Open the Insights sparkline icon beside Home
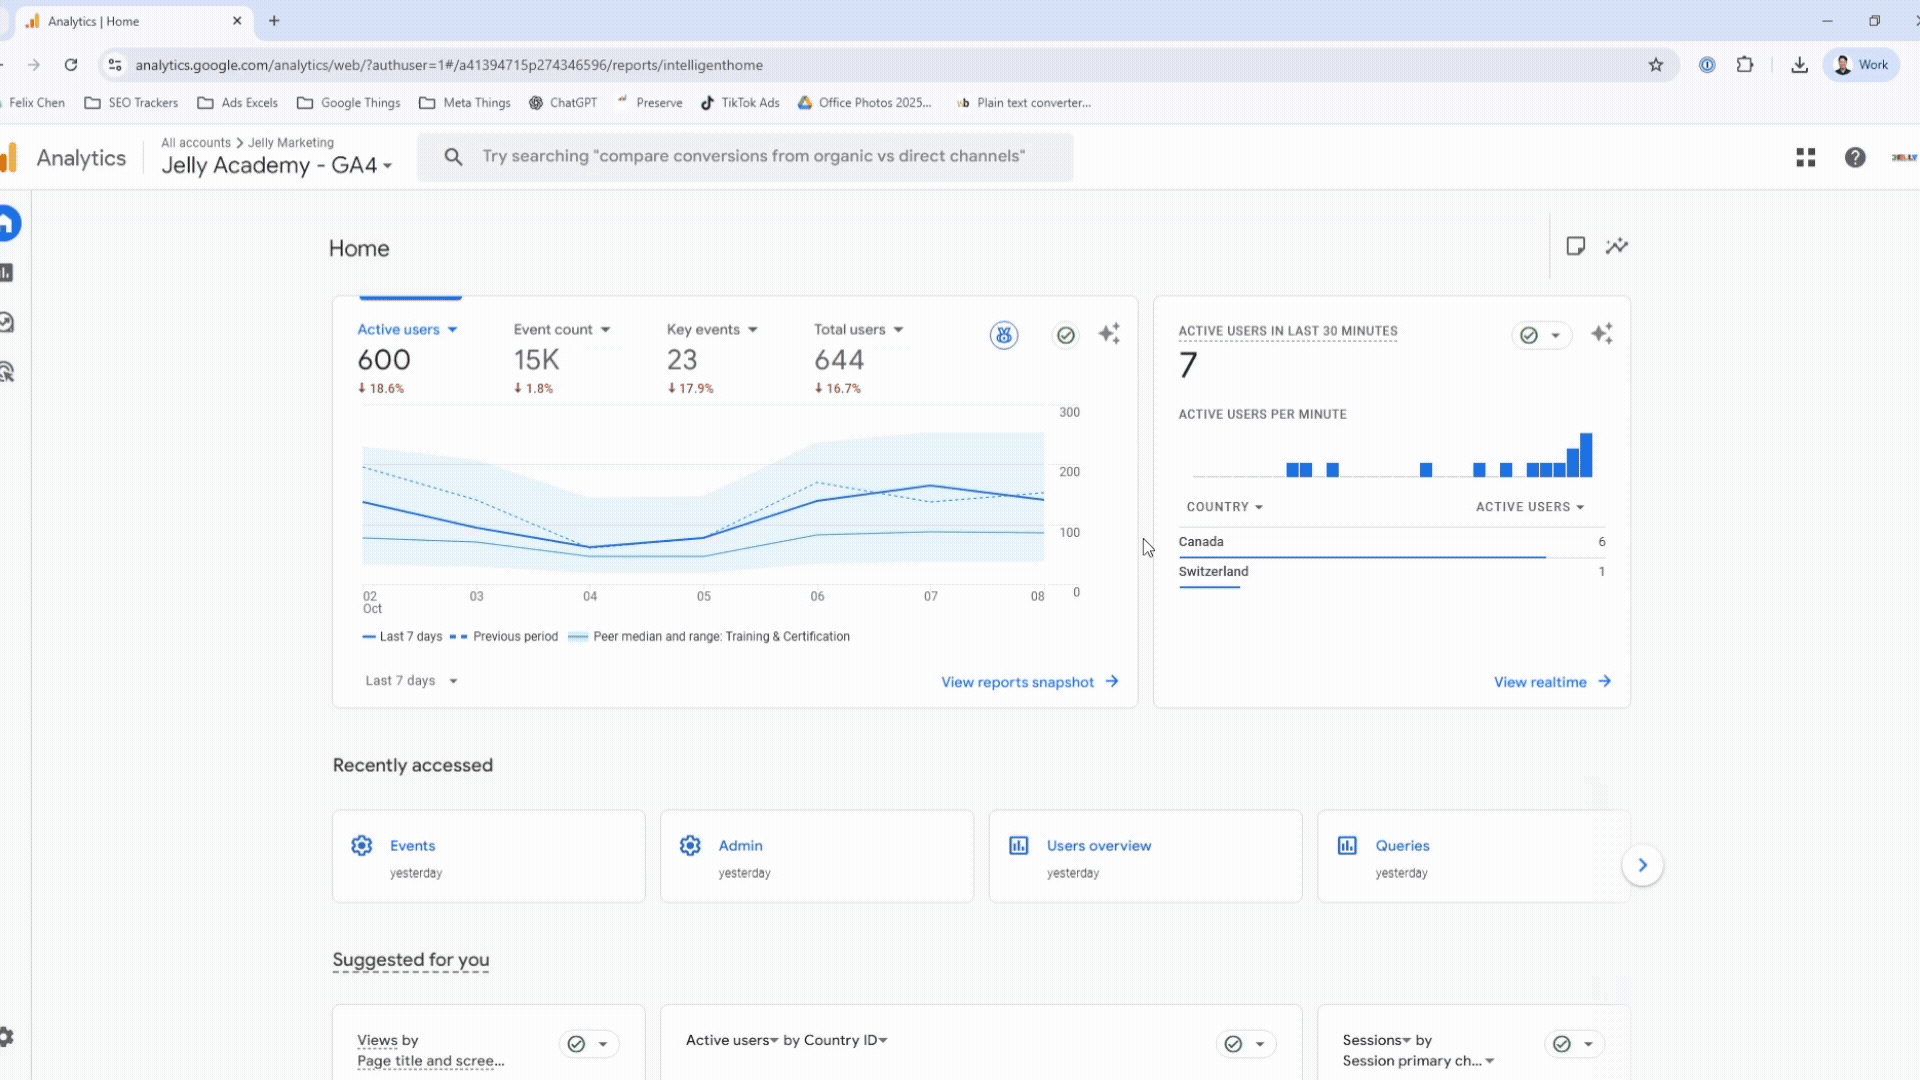The width and height of the screenshot is (1920, 1080). 1616,246
